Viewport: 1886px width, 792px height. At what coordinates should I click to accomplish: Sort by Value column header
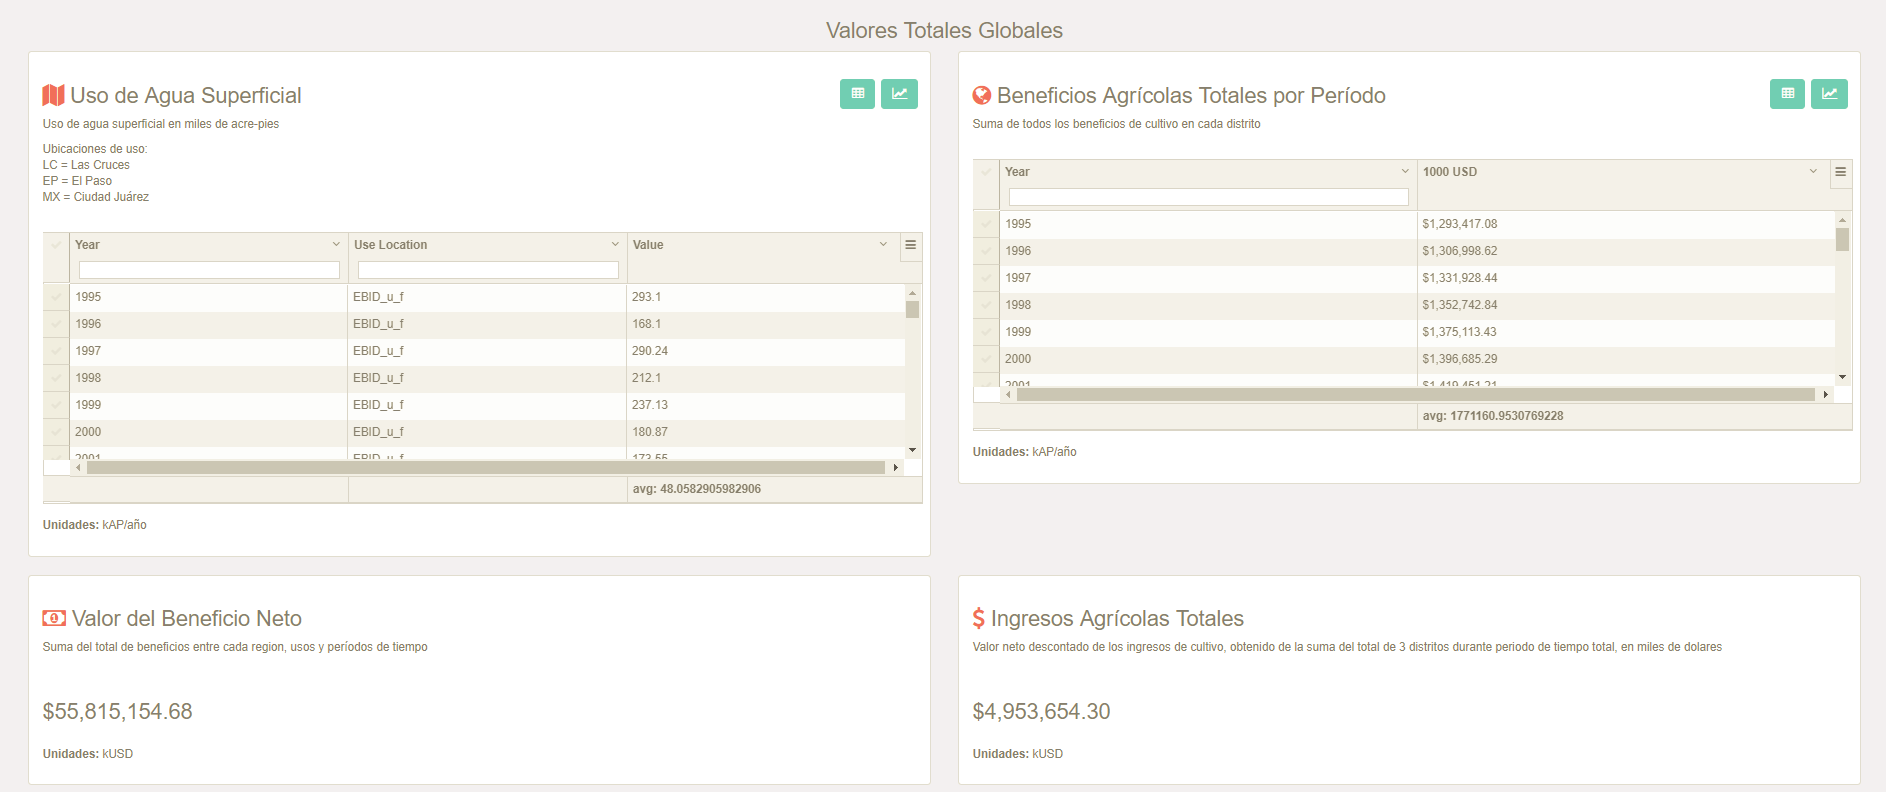point(648,245)
